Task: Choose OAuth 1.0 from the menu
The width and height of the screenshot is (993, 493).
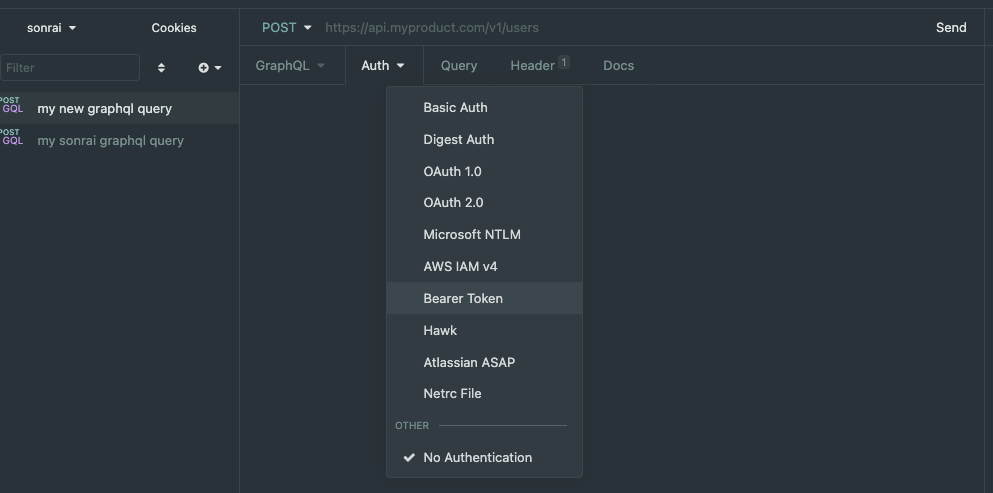Action: tap(452, 171)
